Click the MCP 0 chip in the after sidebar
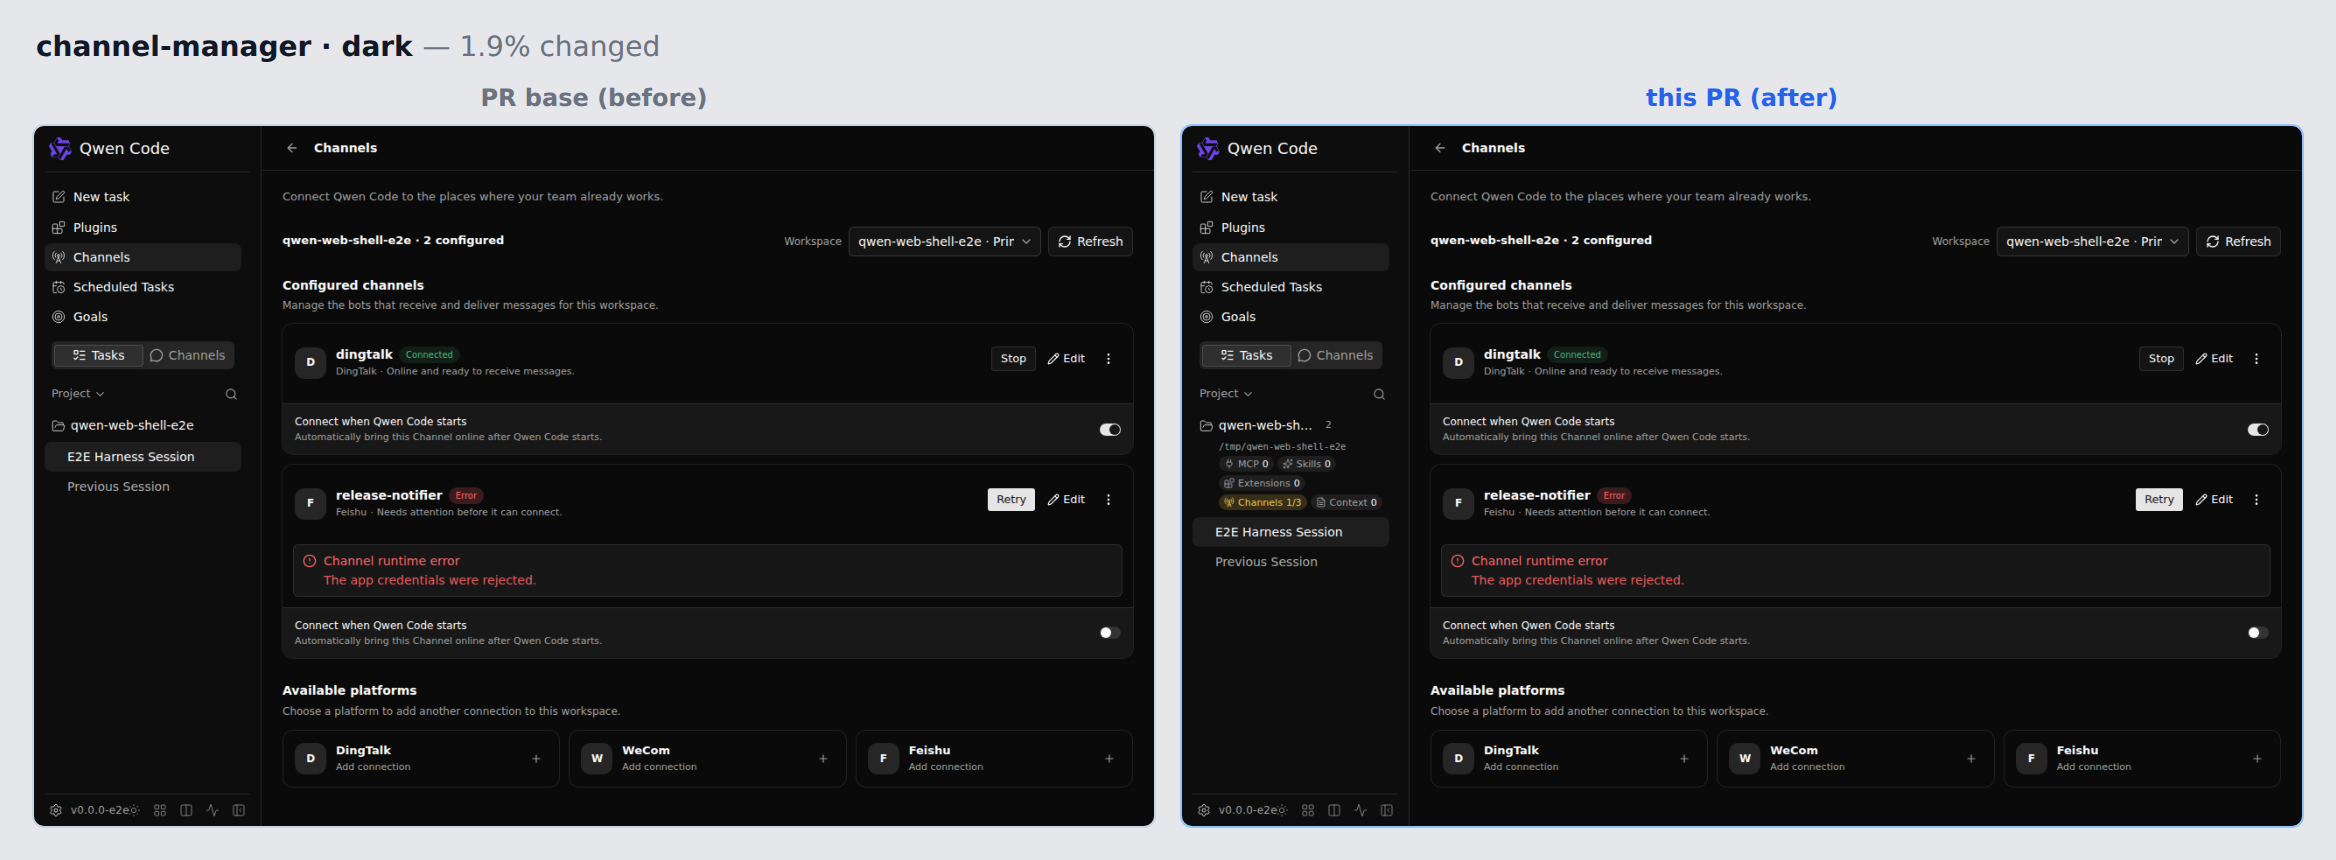This screenshot has height=860, width=2336. click(x=1246, y=464)
